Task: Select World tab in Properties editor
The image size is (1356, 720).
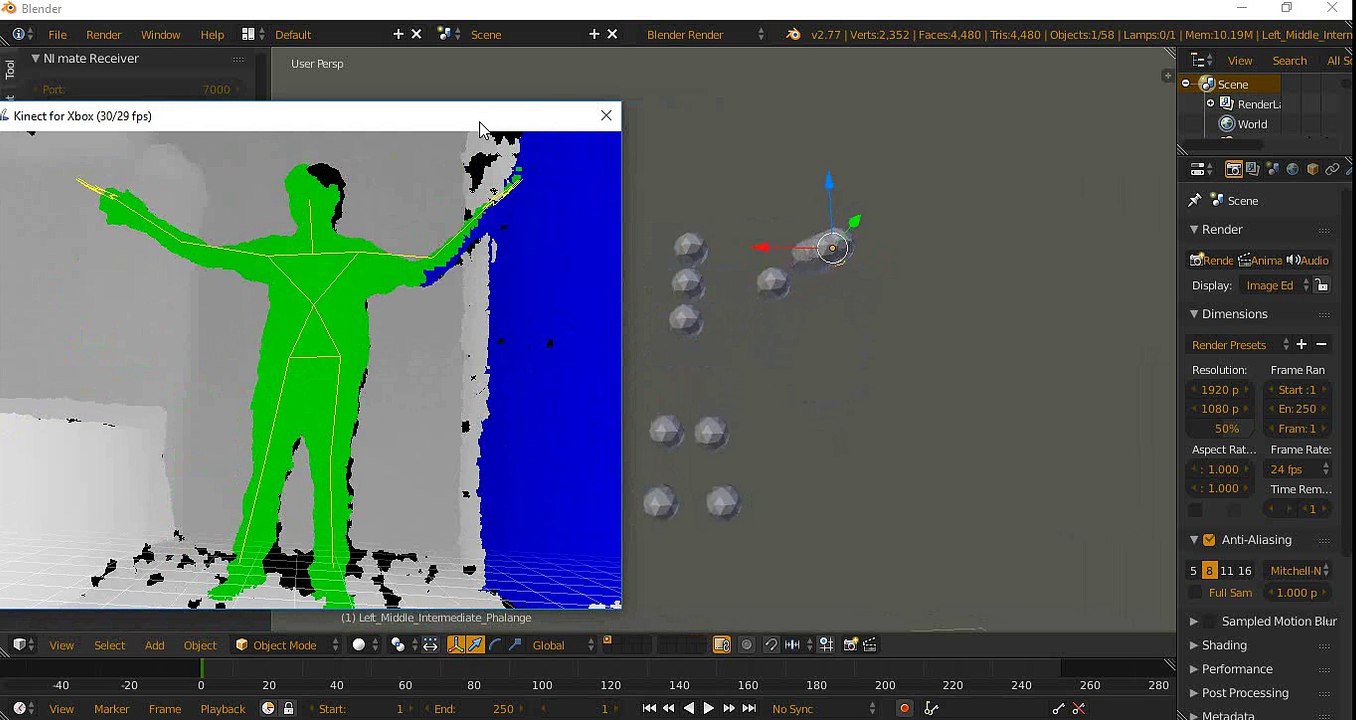Action: pos(1292,169)
